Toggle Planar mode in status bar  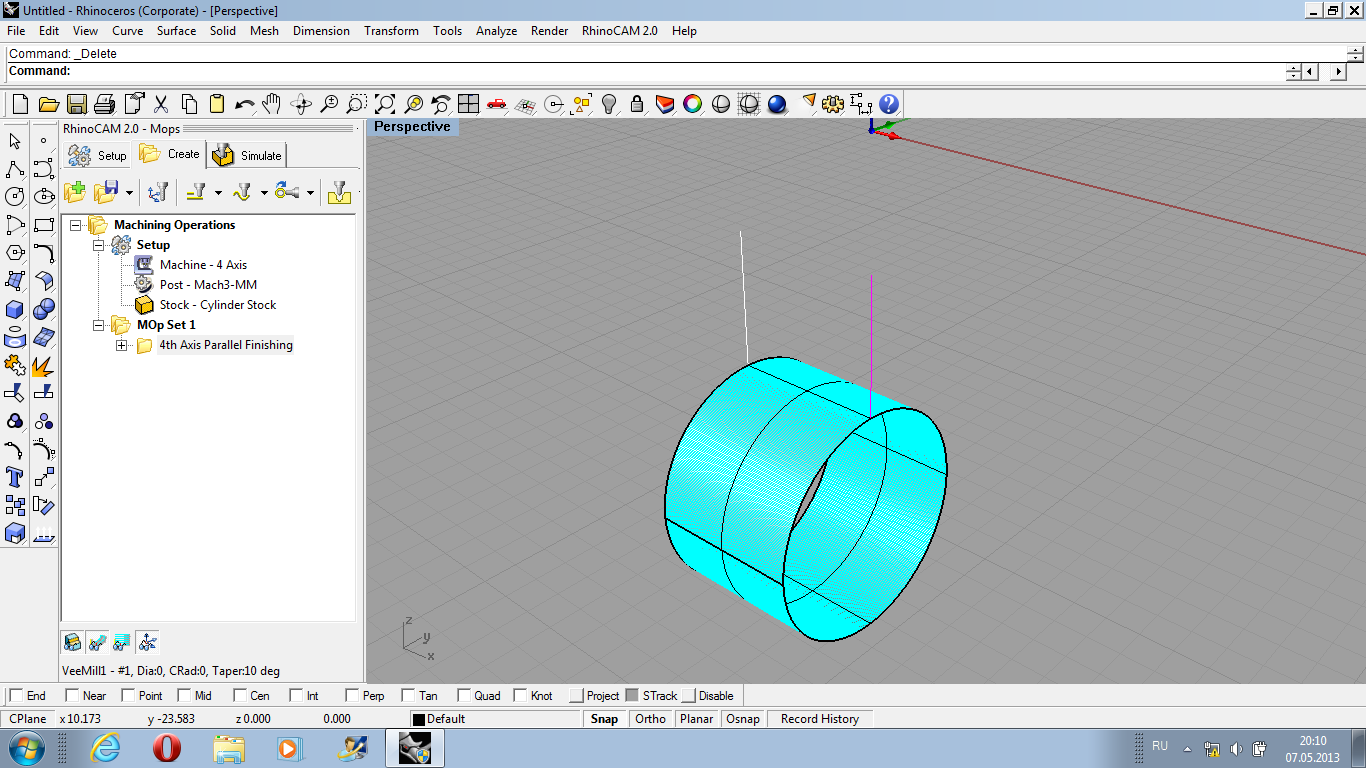tap(697, 719)
